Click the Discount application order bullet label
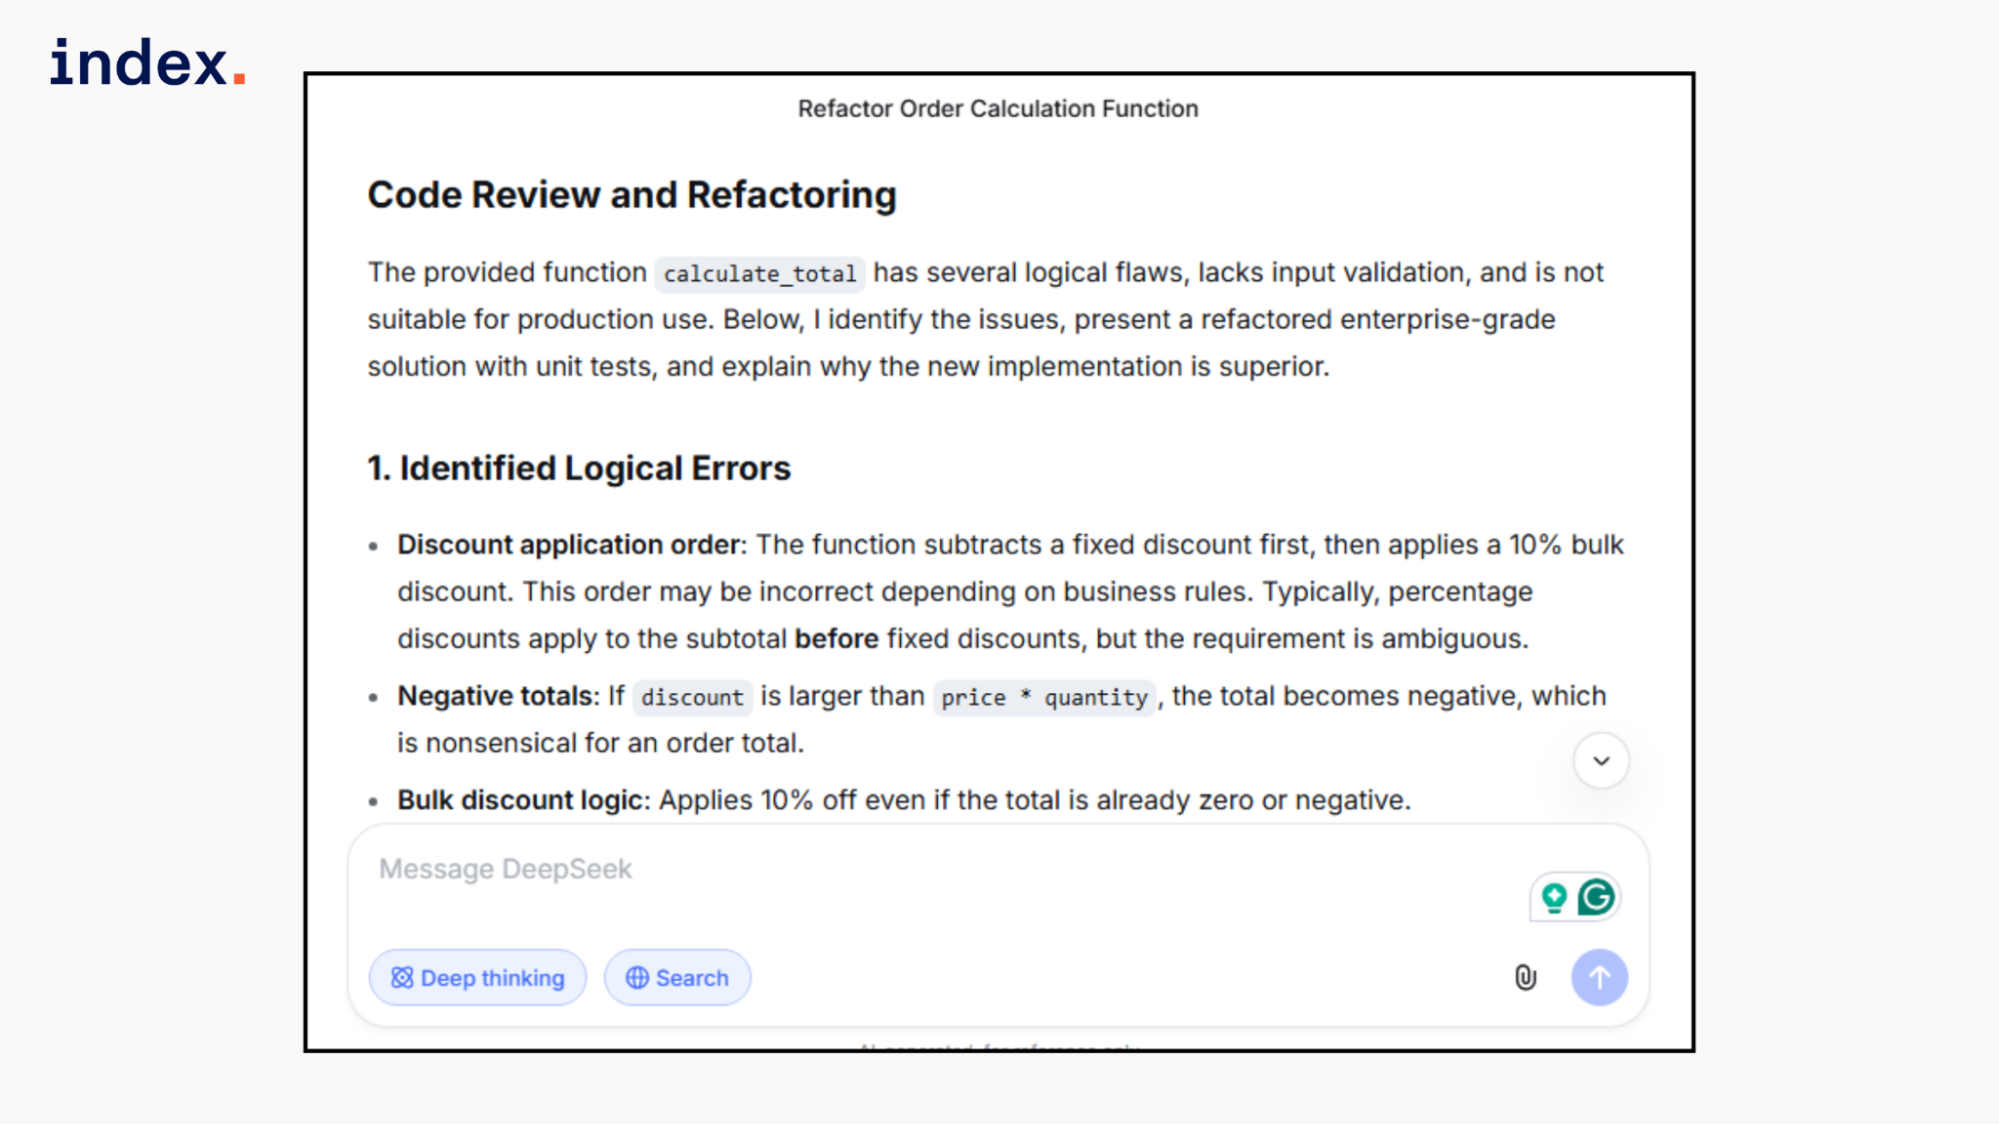 pyautogui.click(x=570, y=545)
